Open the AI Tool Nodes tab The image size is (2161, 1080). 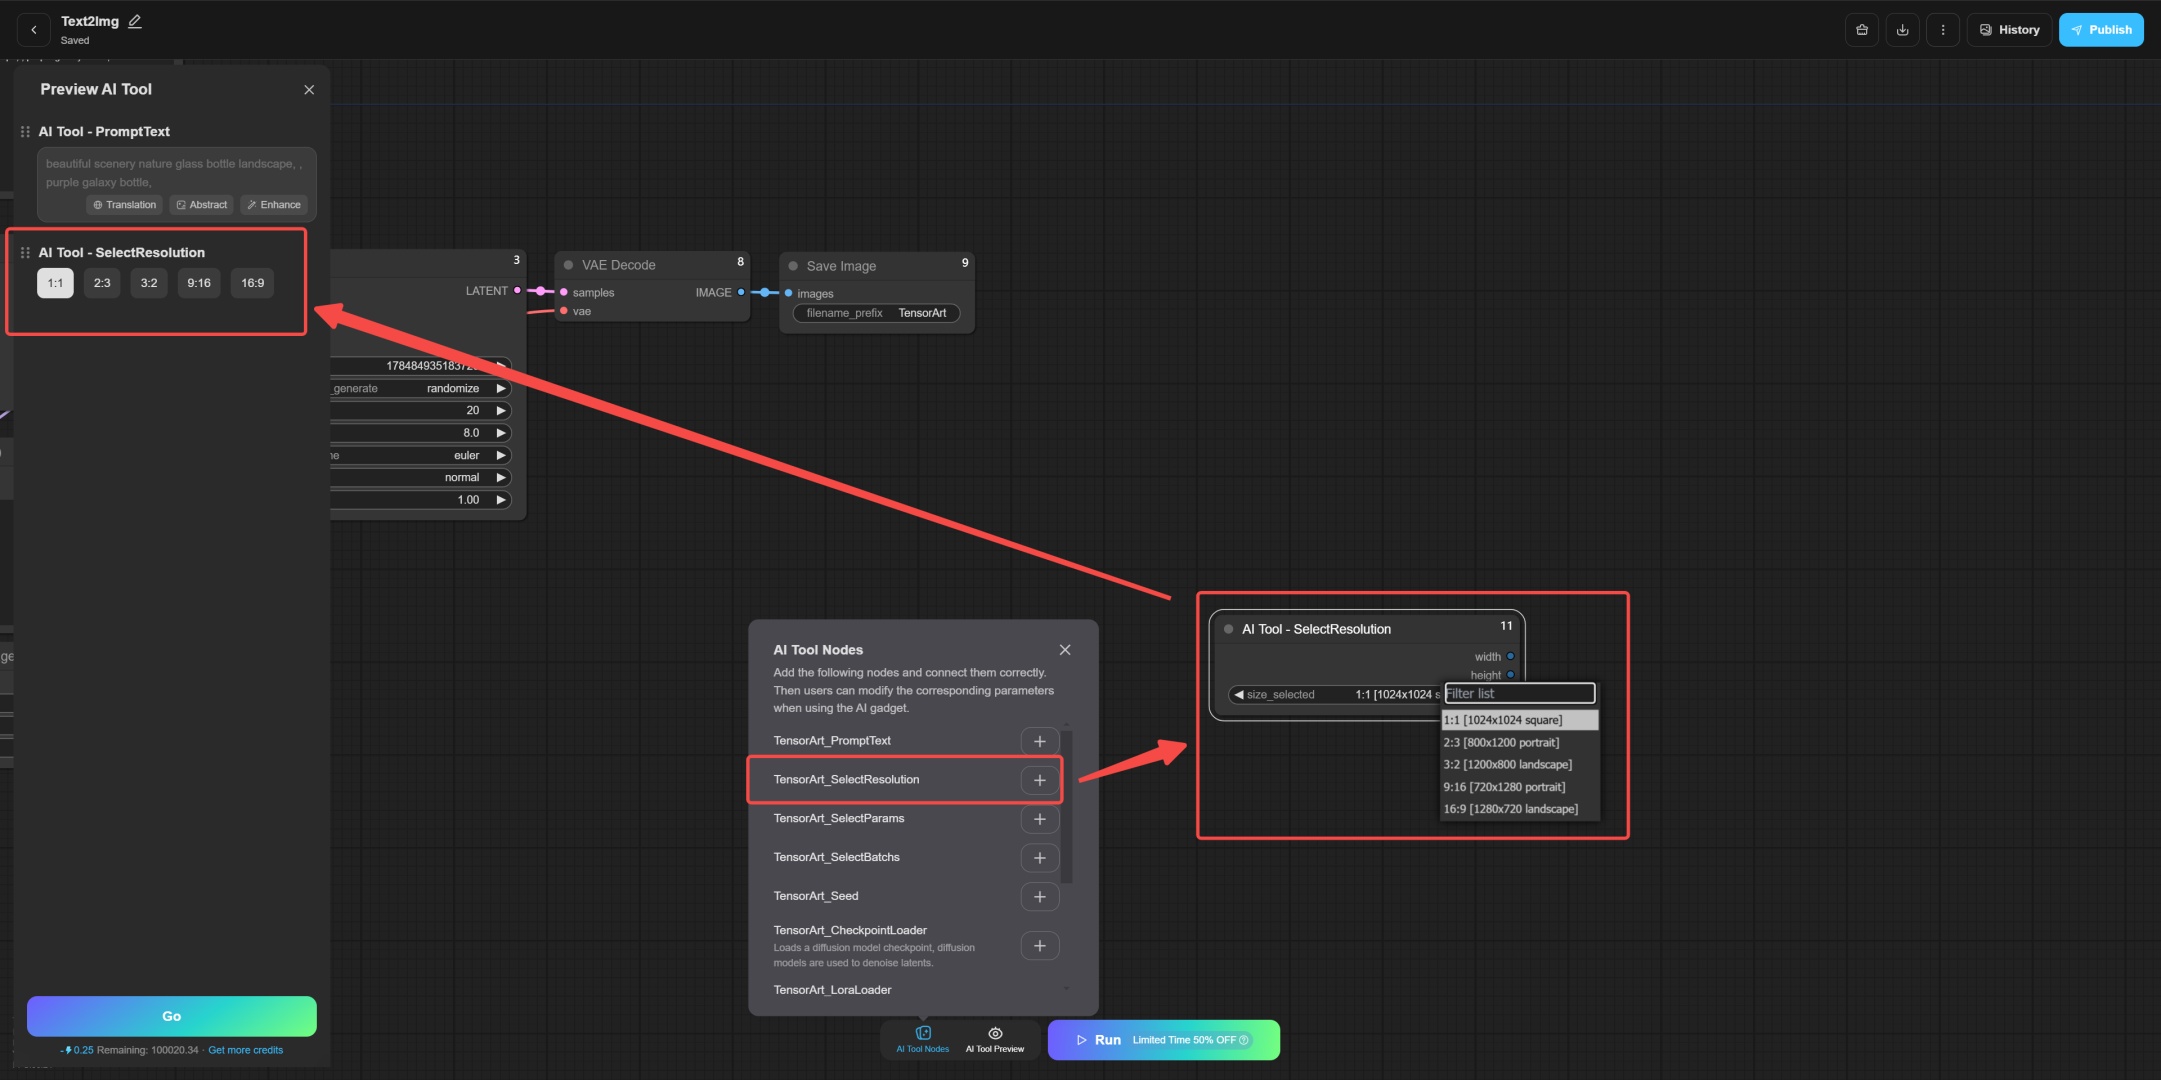(x=922, y=1040)
